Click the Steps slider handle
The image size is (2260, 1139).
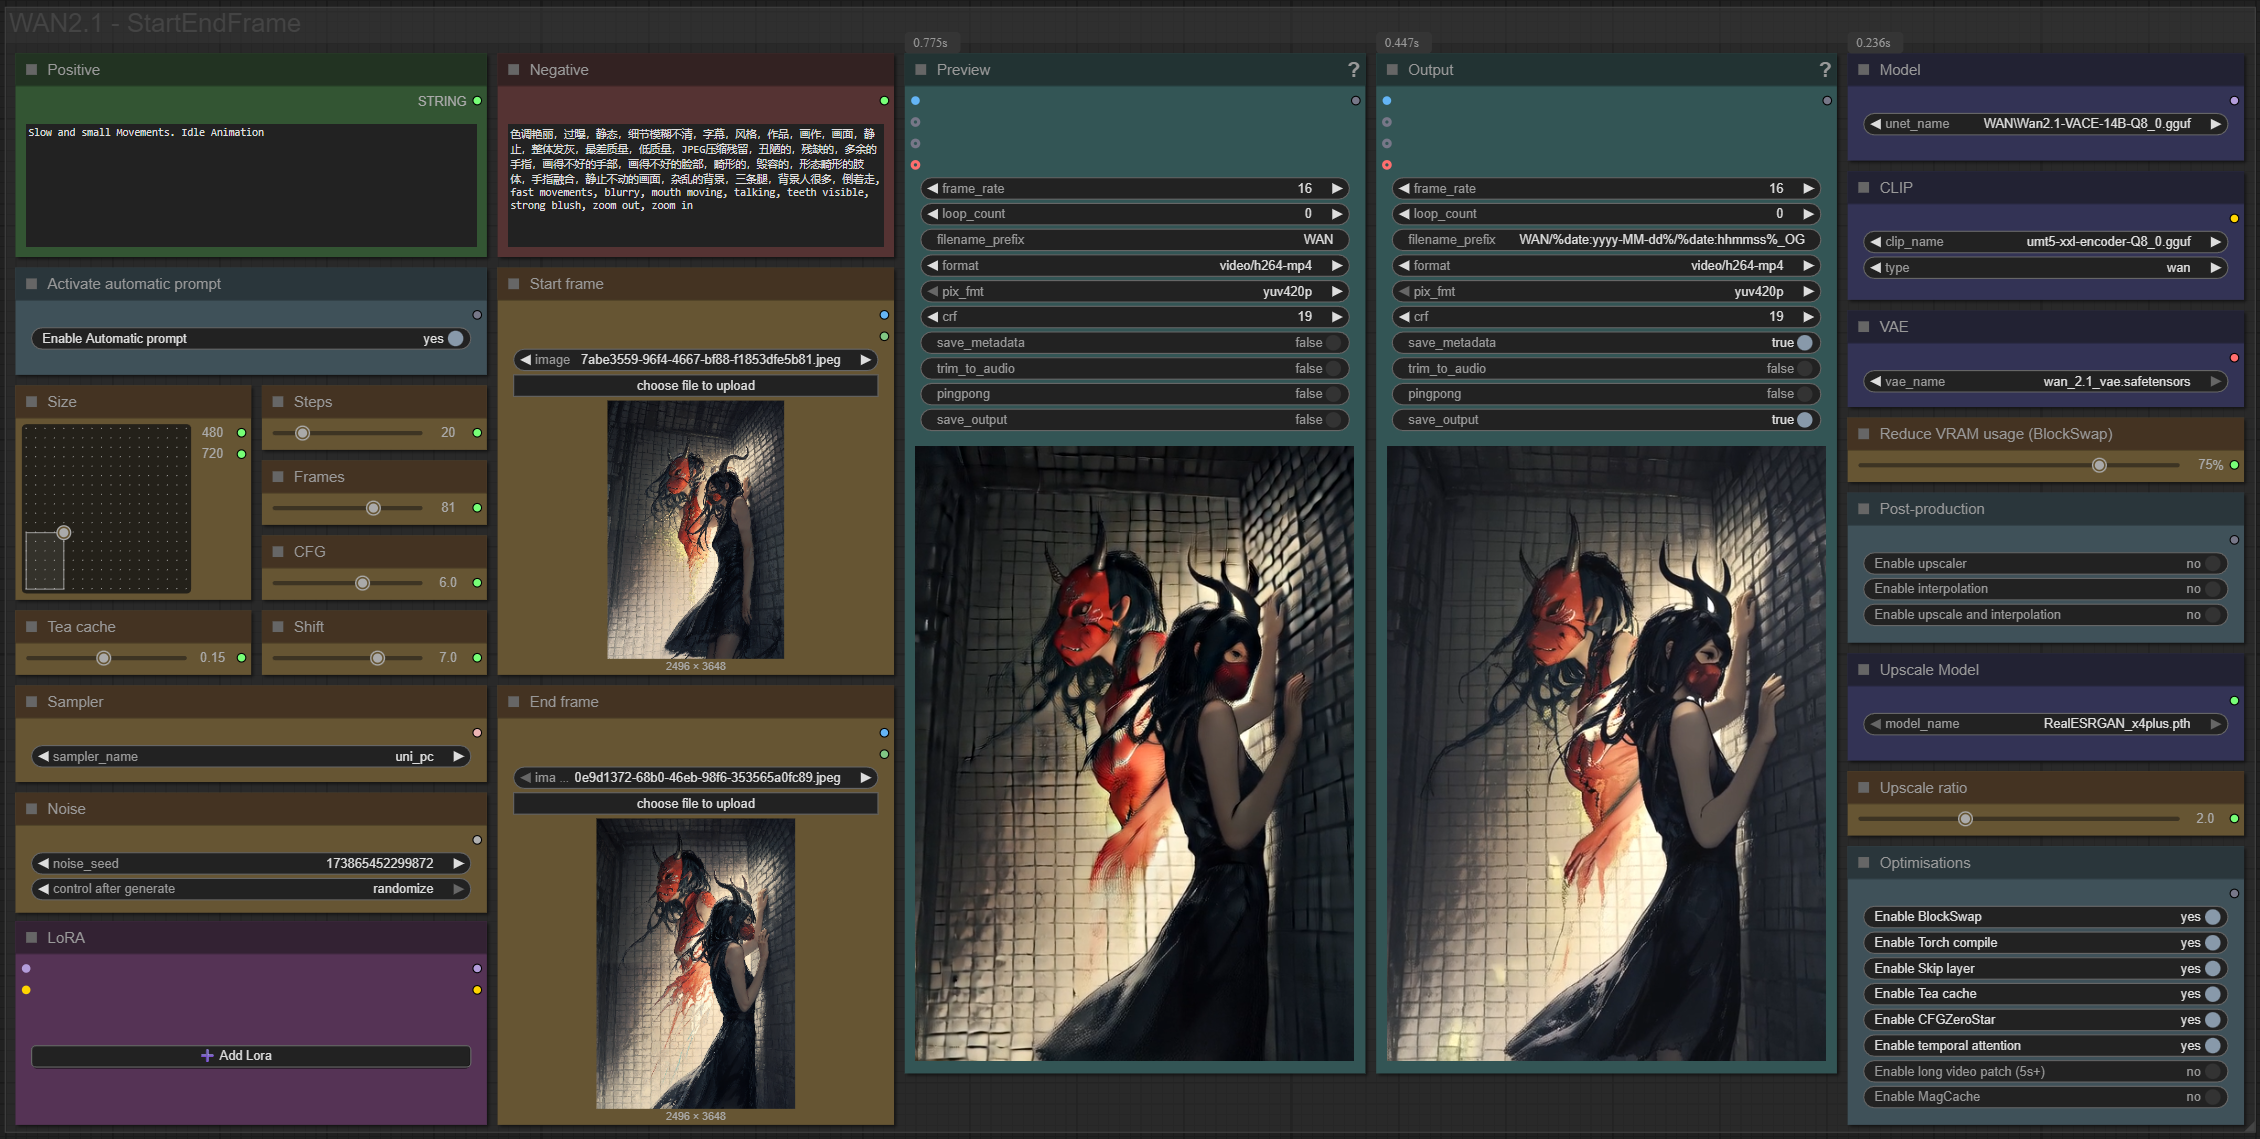[303, 433]
